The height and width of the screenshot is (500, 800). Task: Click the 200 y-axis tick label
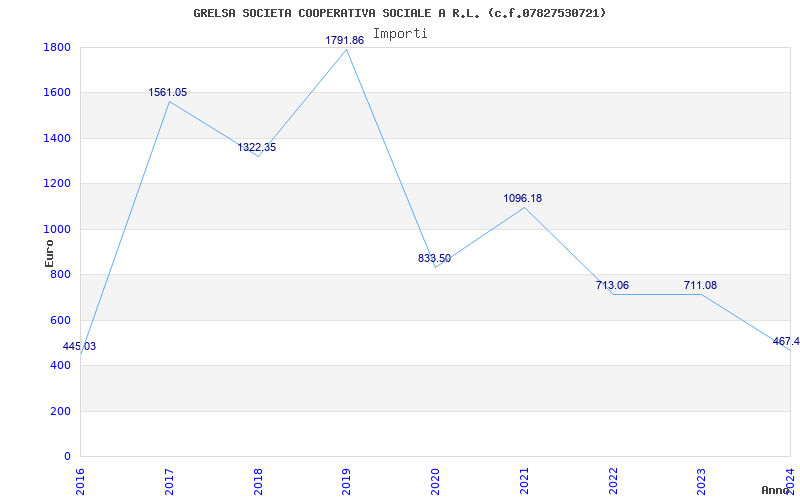[x=61, y=412]
